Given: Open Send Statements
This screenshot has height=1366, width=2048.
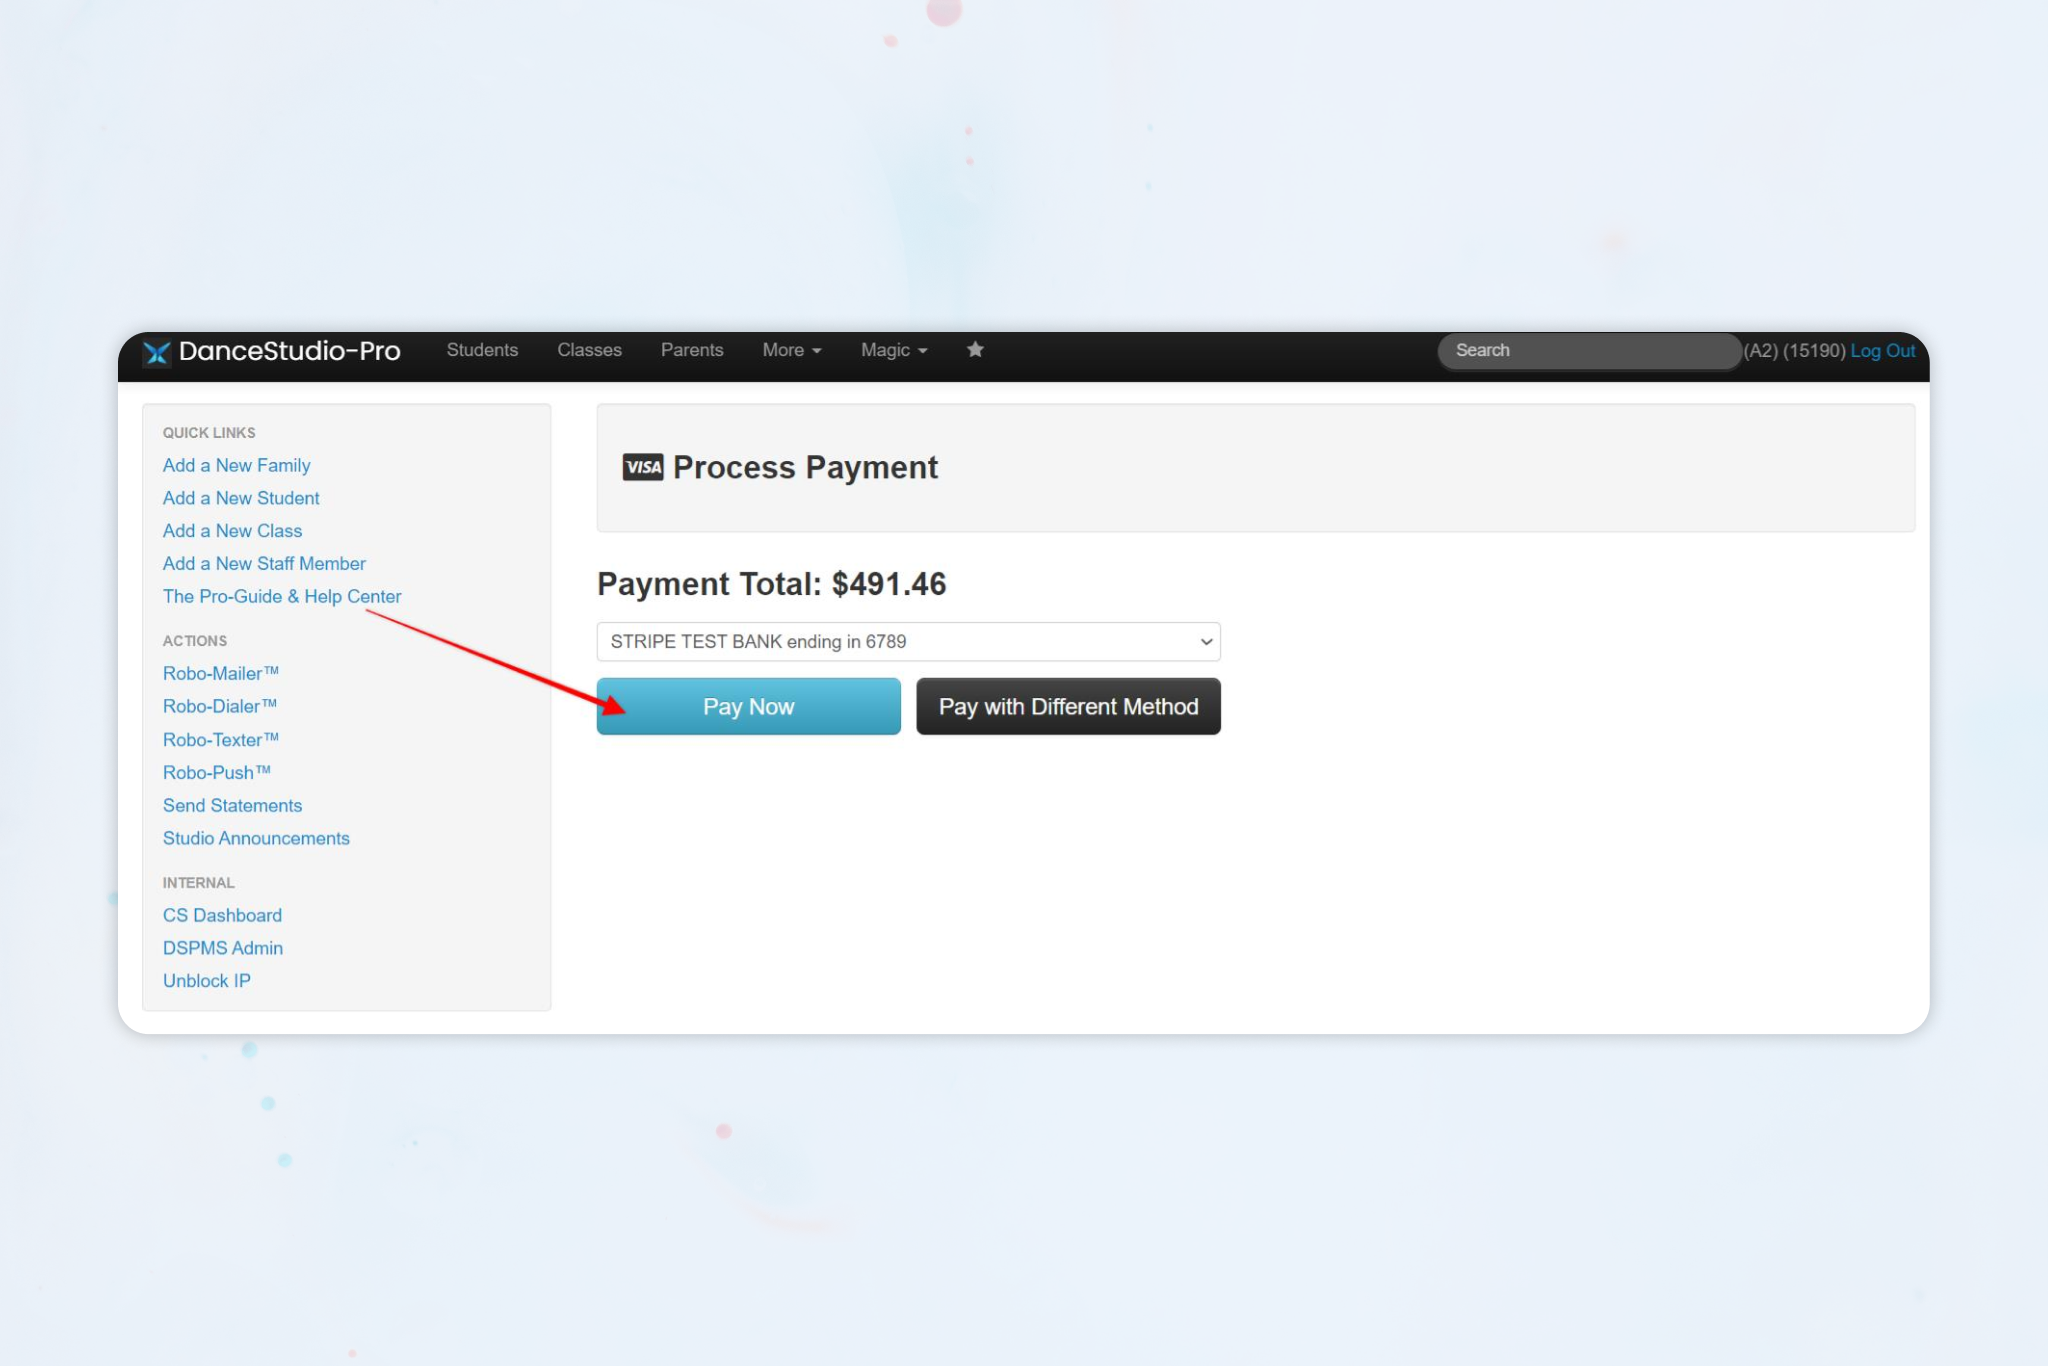Looking at the screenshot, I should pos(232,805).
